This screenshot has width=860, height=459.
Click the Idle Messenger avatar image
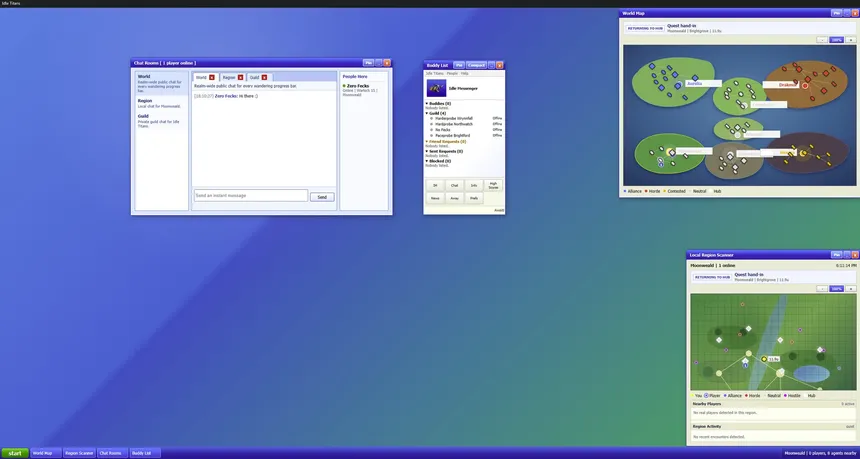436,88
